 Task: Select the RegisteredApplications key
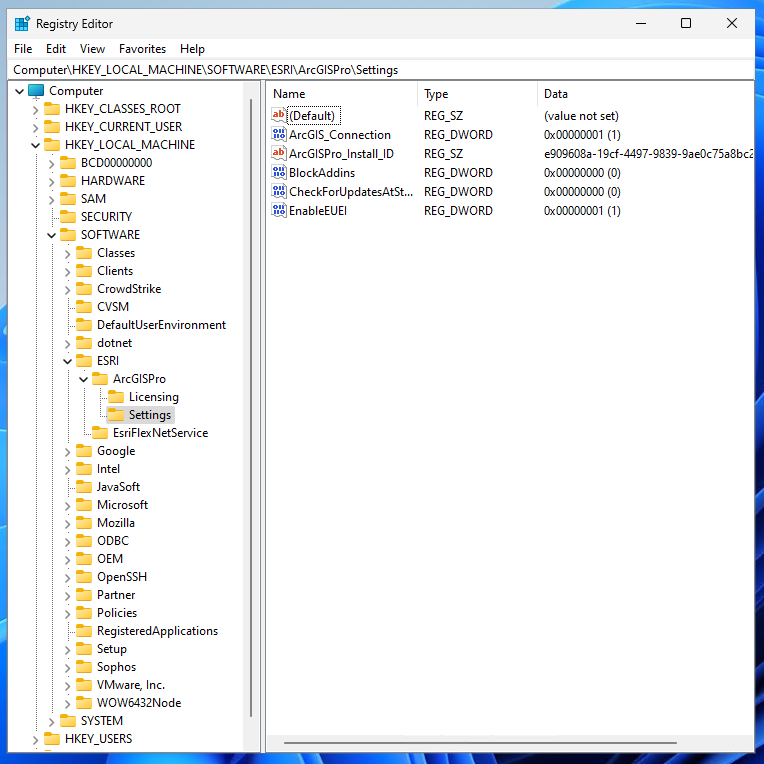click(157, 631)
